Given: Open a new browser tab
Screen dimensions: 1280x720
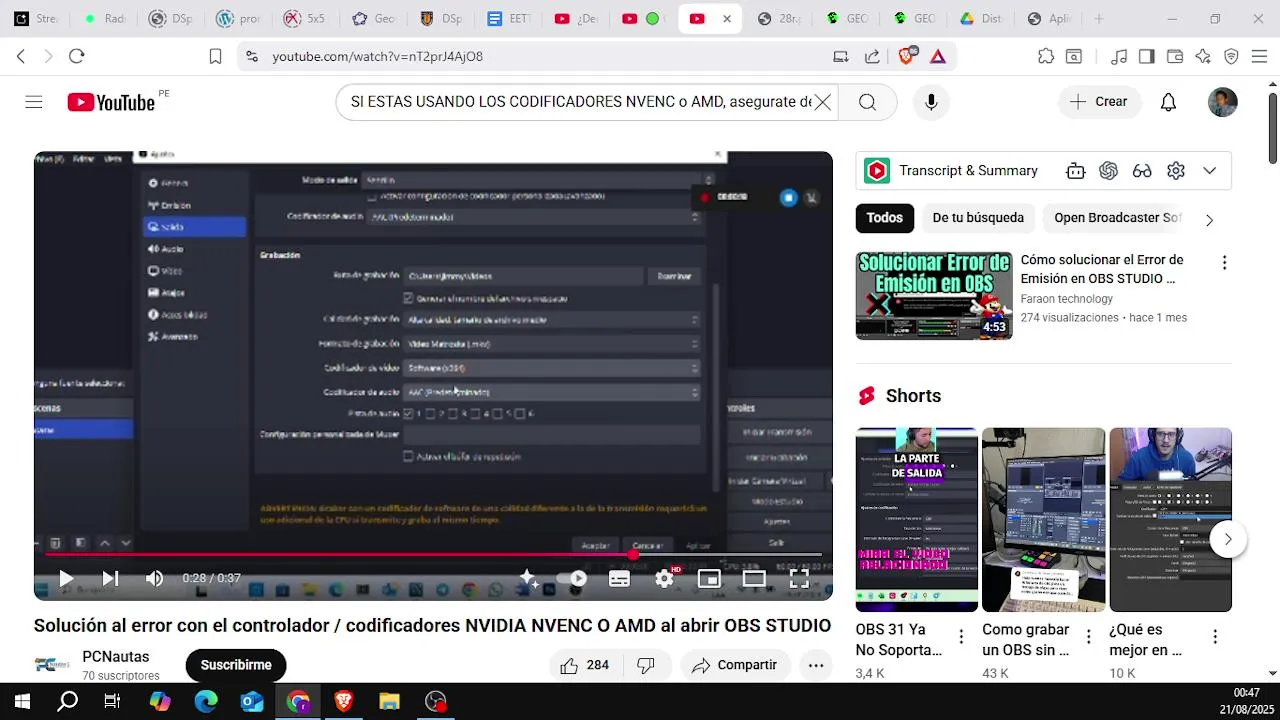Looking at the screenshot, I should pyautogui.click(x=1099, y=19).
